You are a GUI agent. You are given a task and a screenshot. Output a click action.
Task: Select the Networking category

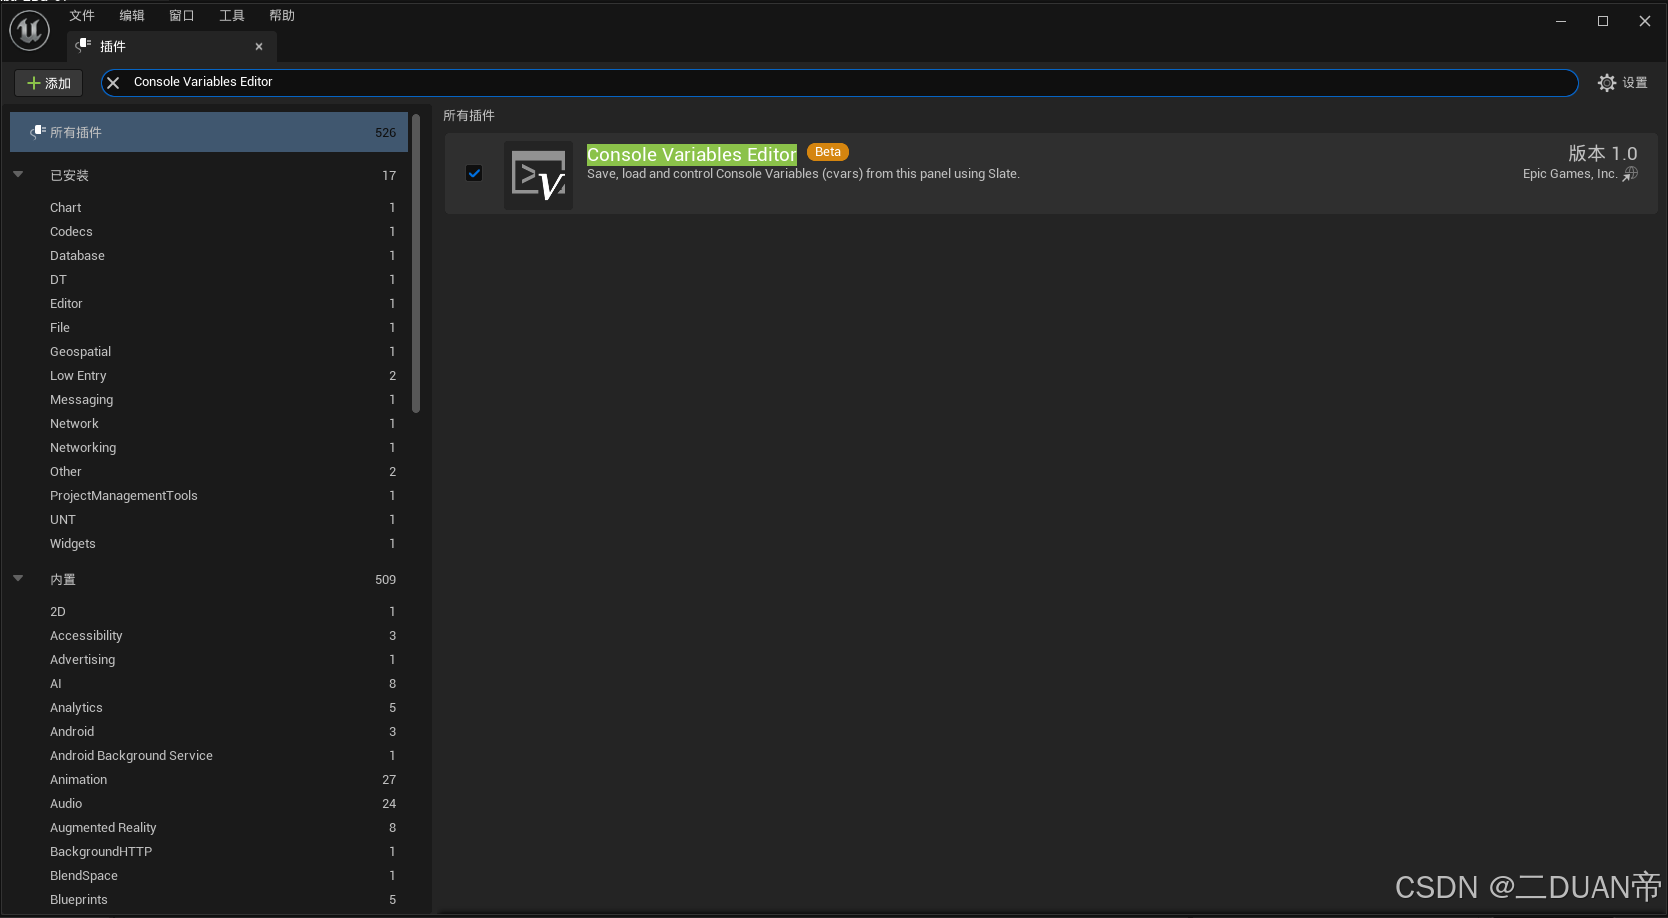point(209,447)
